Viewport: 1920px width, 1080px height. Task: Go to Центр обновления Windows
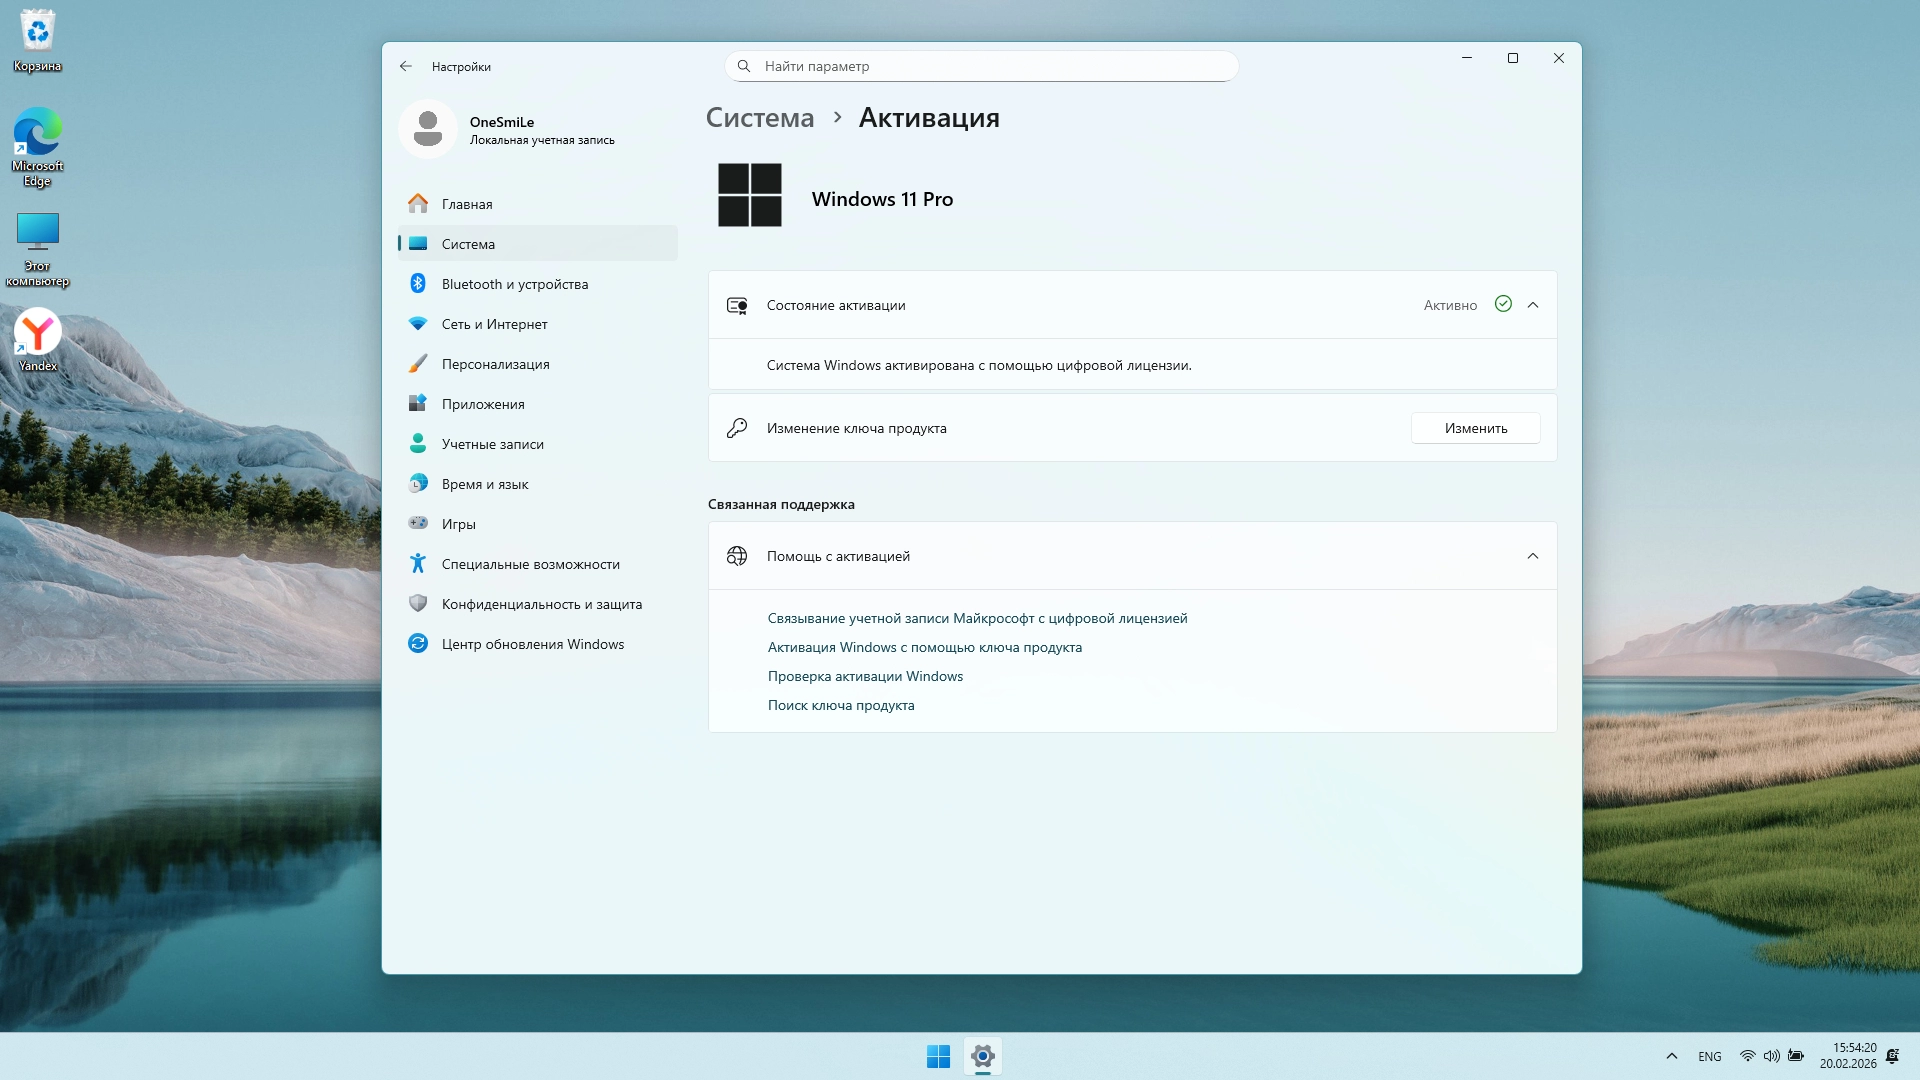click(532, 644)
